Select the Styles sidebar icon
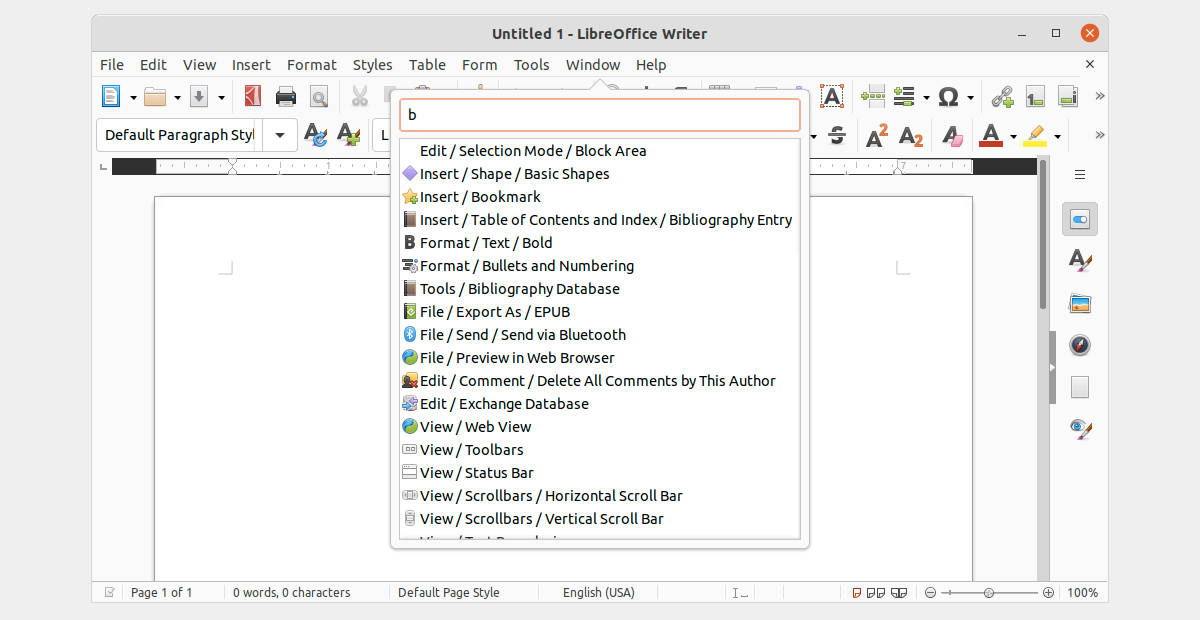 tap(1080, 260)
